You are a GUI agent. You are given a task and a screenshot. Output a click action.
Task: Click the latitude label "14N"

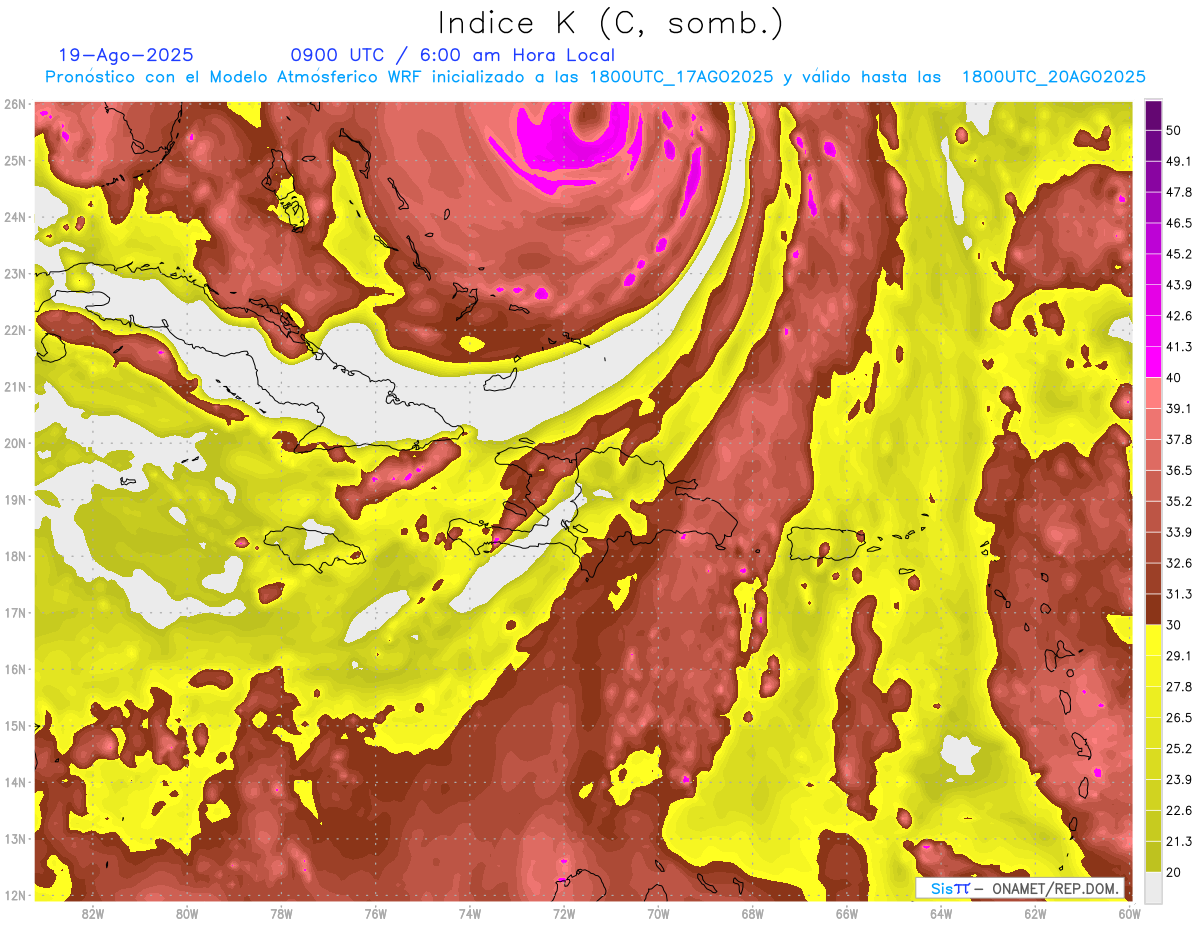coord(14,782)
